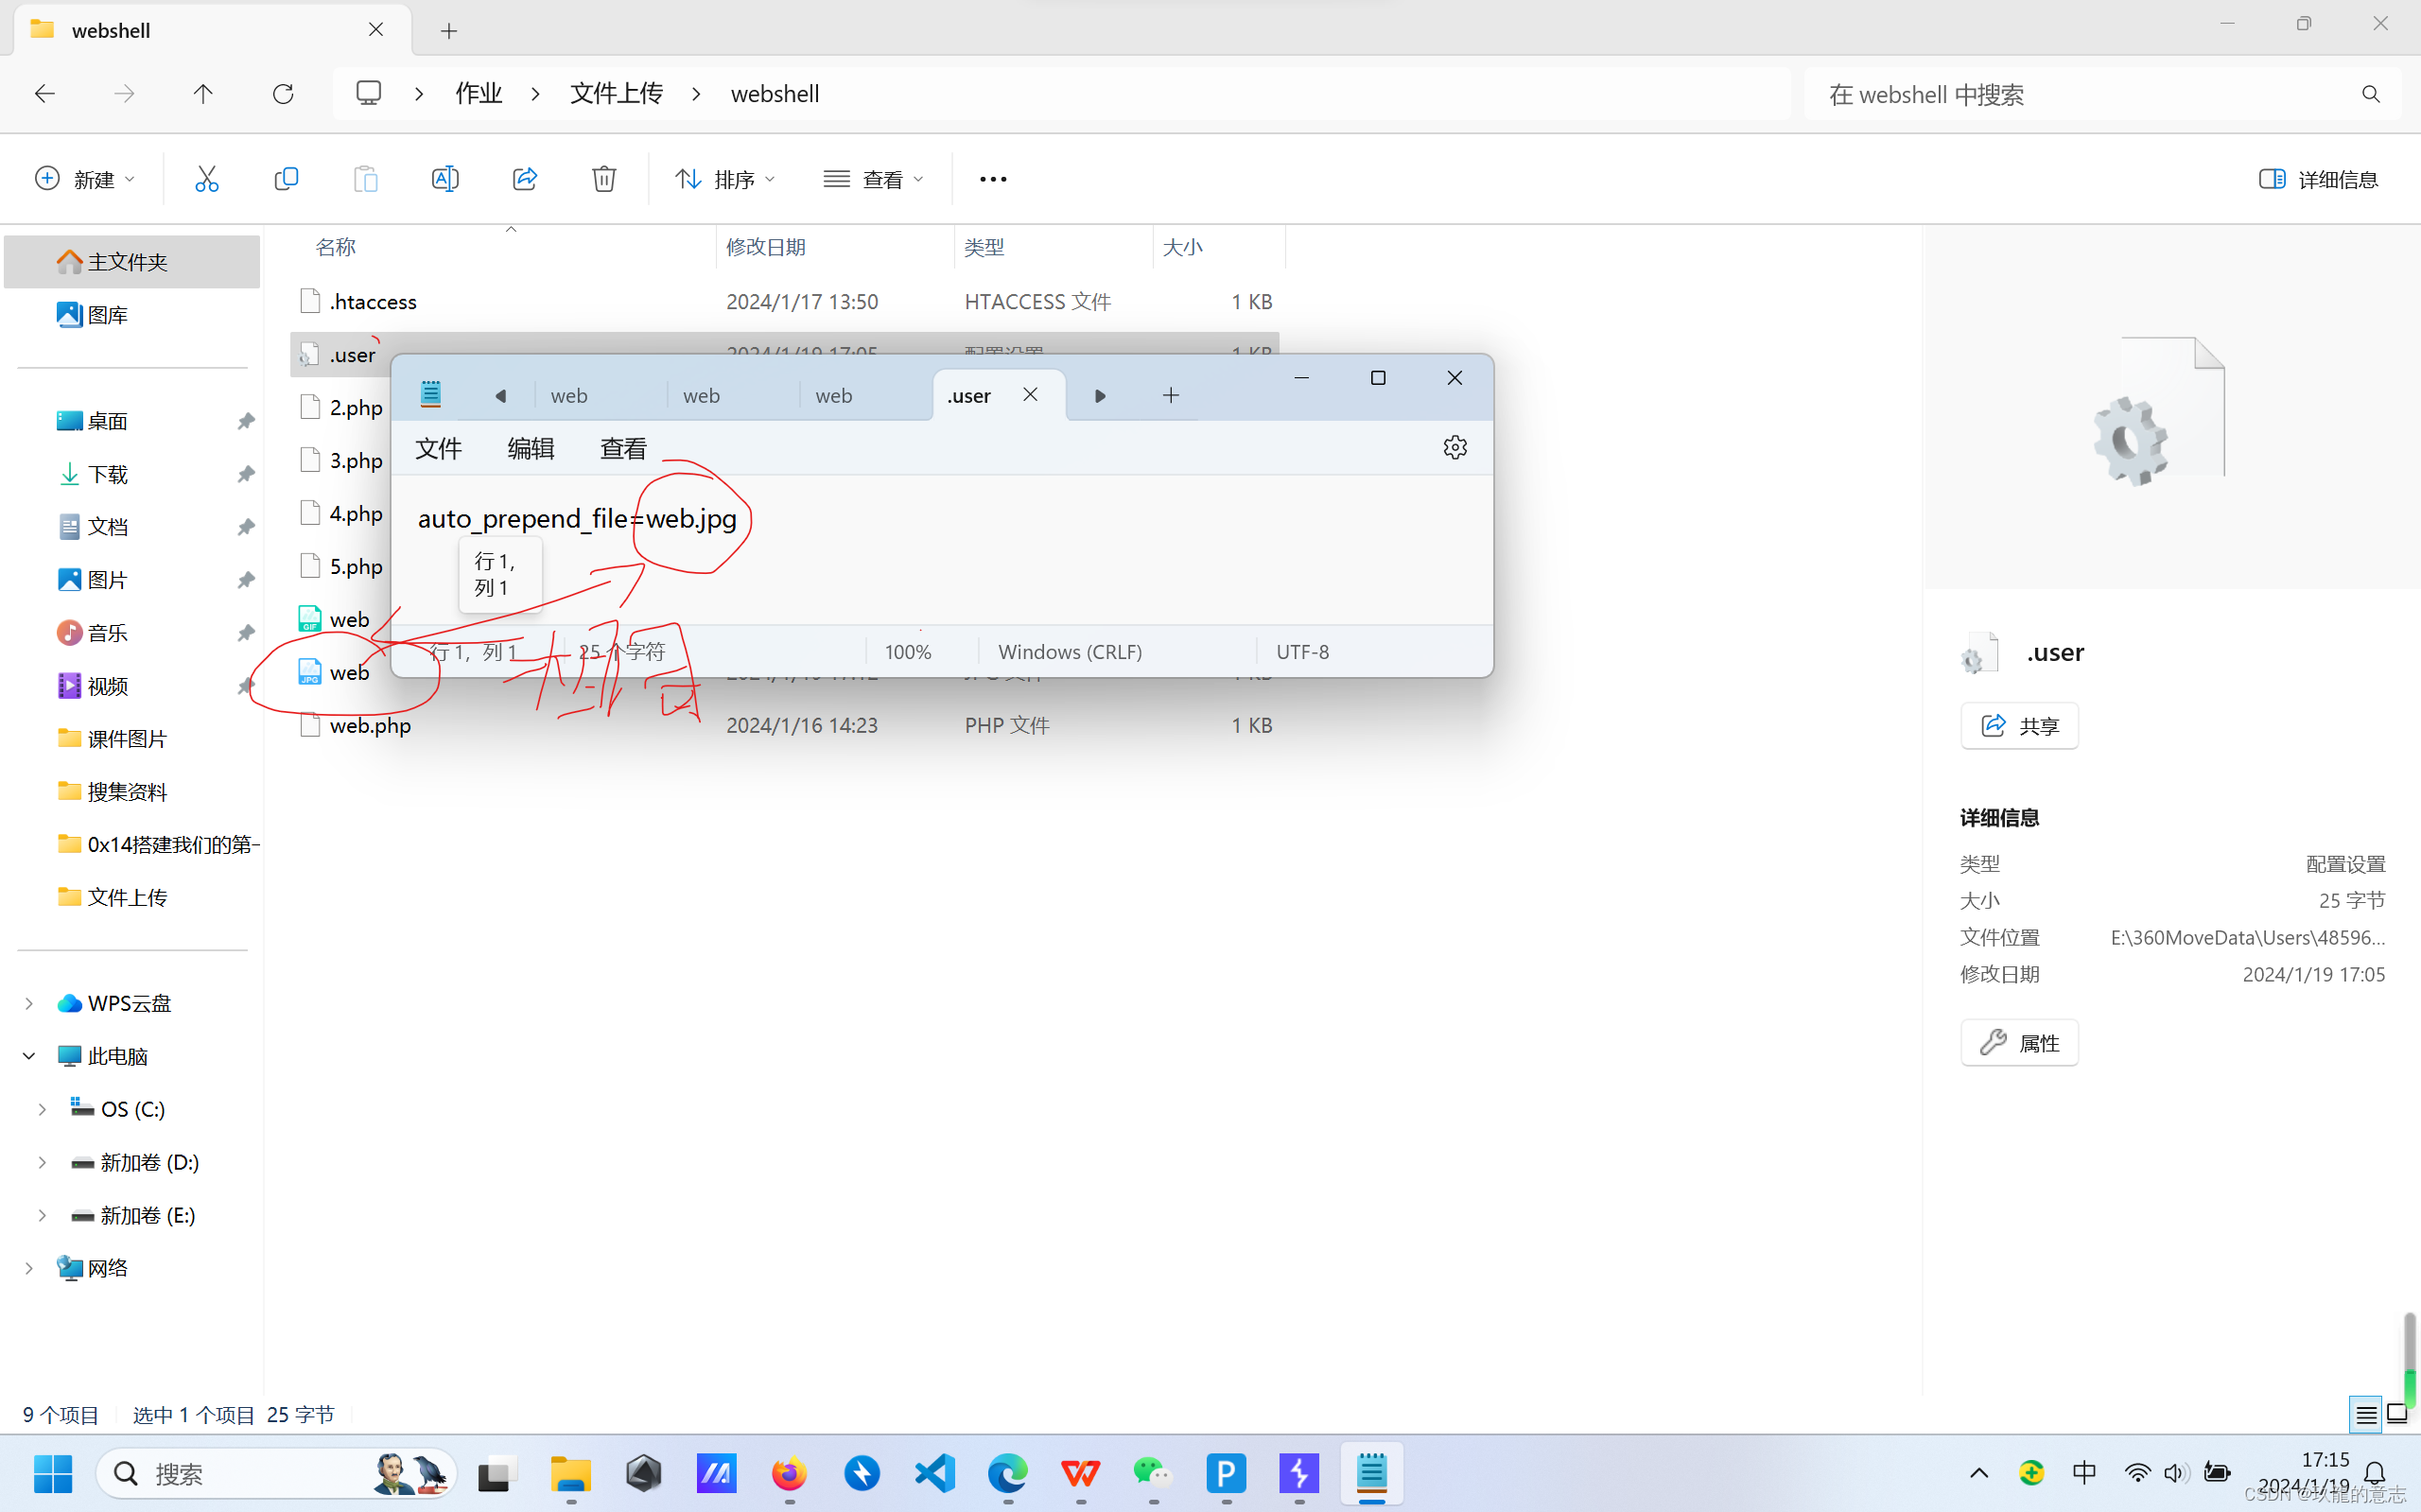Open the 排序 sort dropdown
The image size is (2421, 1512).
[x=725, y=179]
